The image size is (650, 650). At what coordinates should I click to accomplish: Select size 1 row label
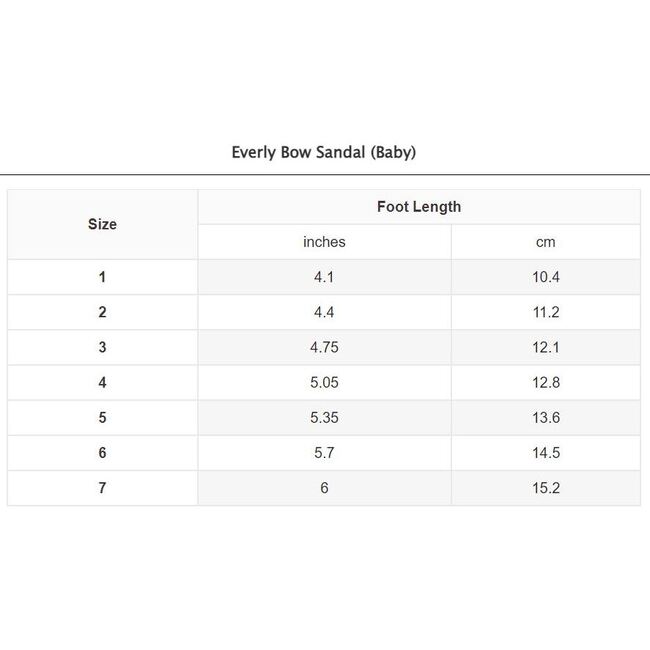coord(102,277)
